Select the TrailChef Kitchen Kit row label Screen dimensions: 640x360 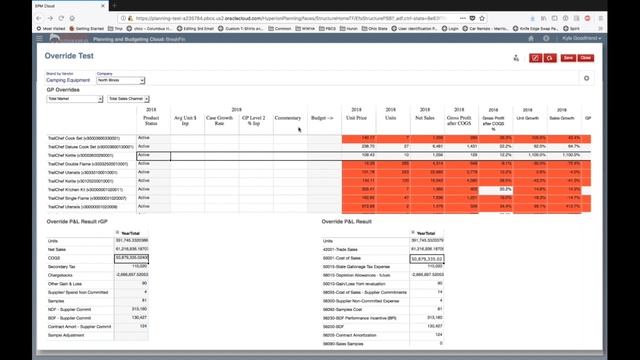click(85, 190)
